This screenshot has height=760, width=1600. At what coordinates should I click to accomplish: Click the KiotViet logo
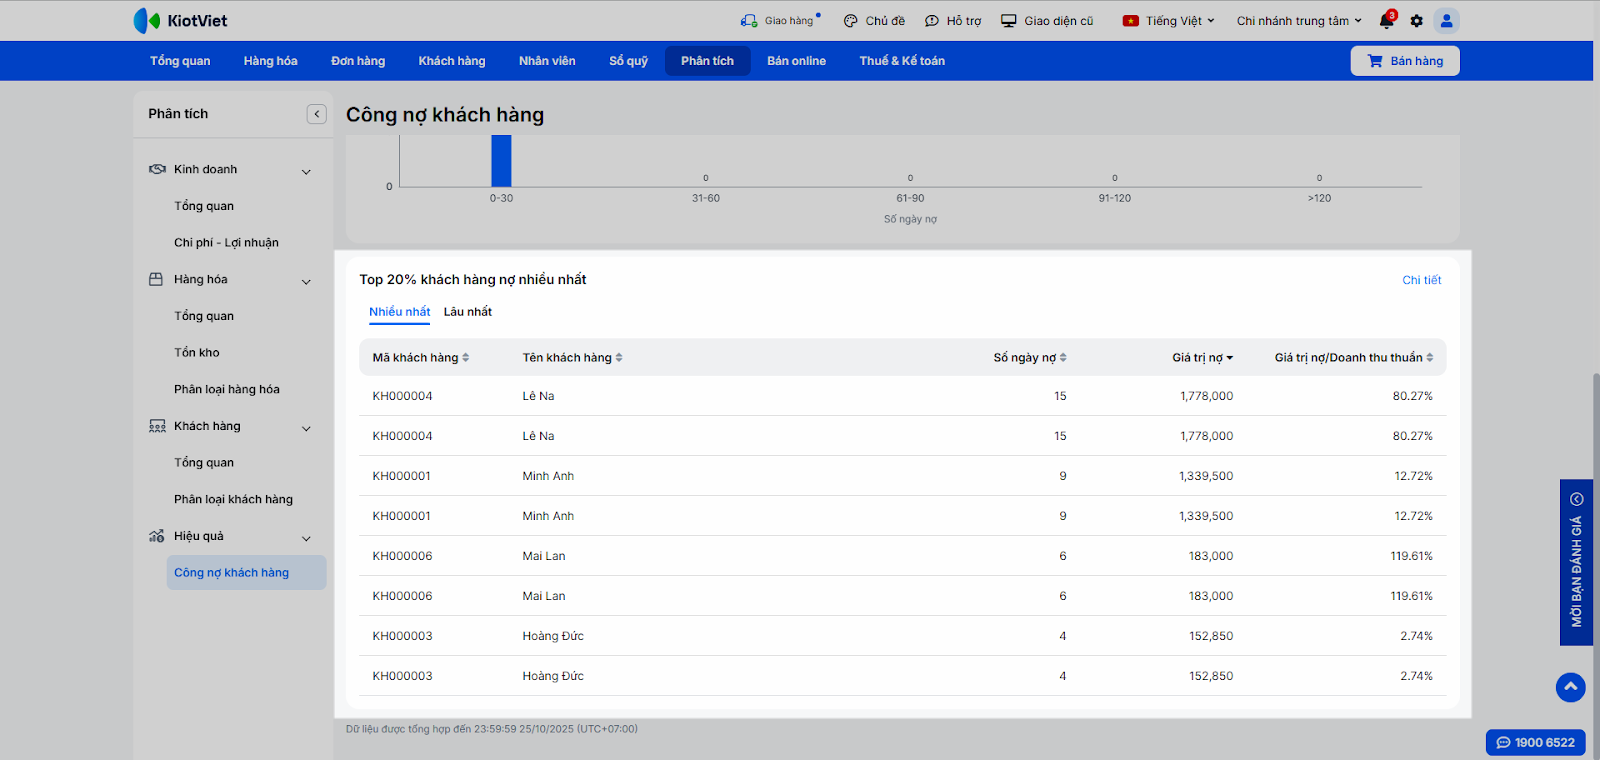point(181,21)
